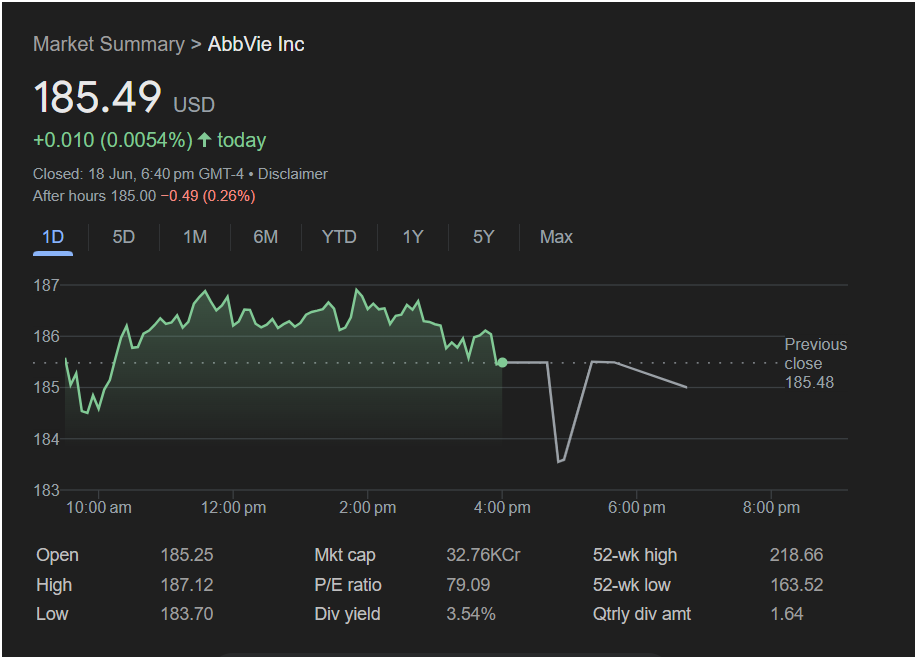Click the 184 price axis label
917x659 pixels.
47,439
